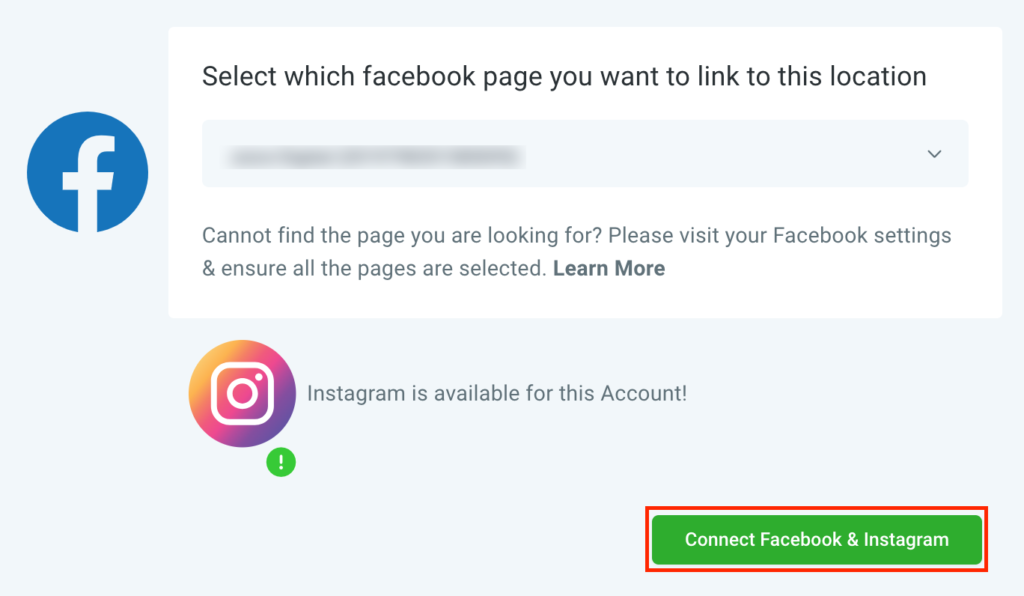Click the small flash dot in Instagram logo
Viewport: 1024px width, 596px height.
pyautogui.click(x=259, y=377)
